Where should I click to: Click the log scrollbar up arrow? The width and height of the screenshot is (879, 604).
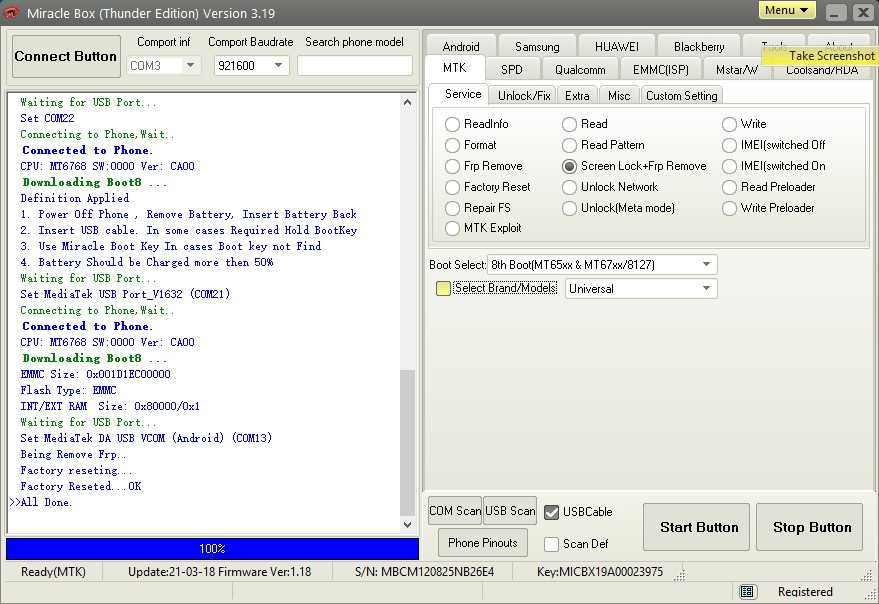[x=407, y=102]
